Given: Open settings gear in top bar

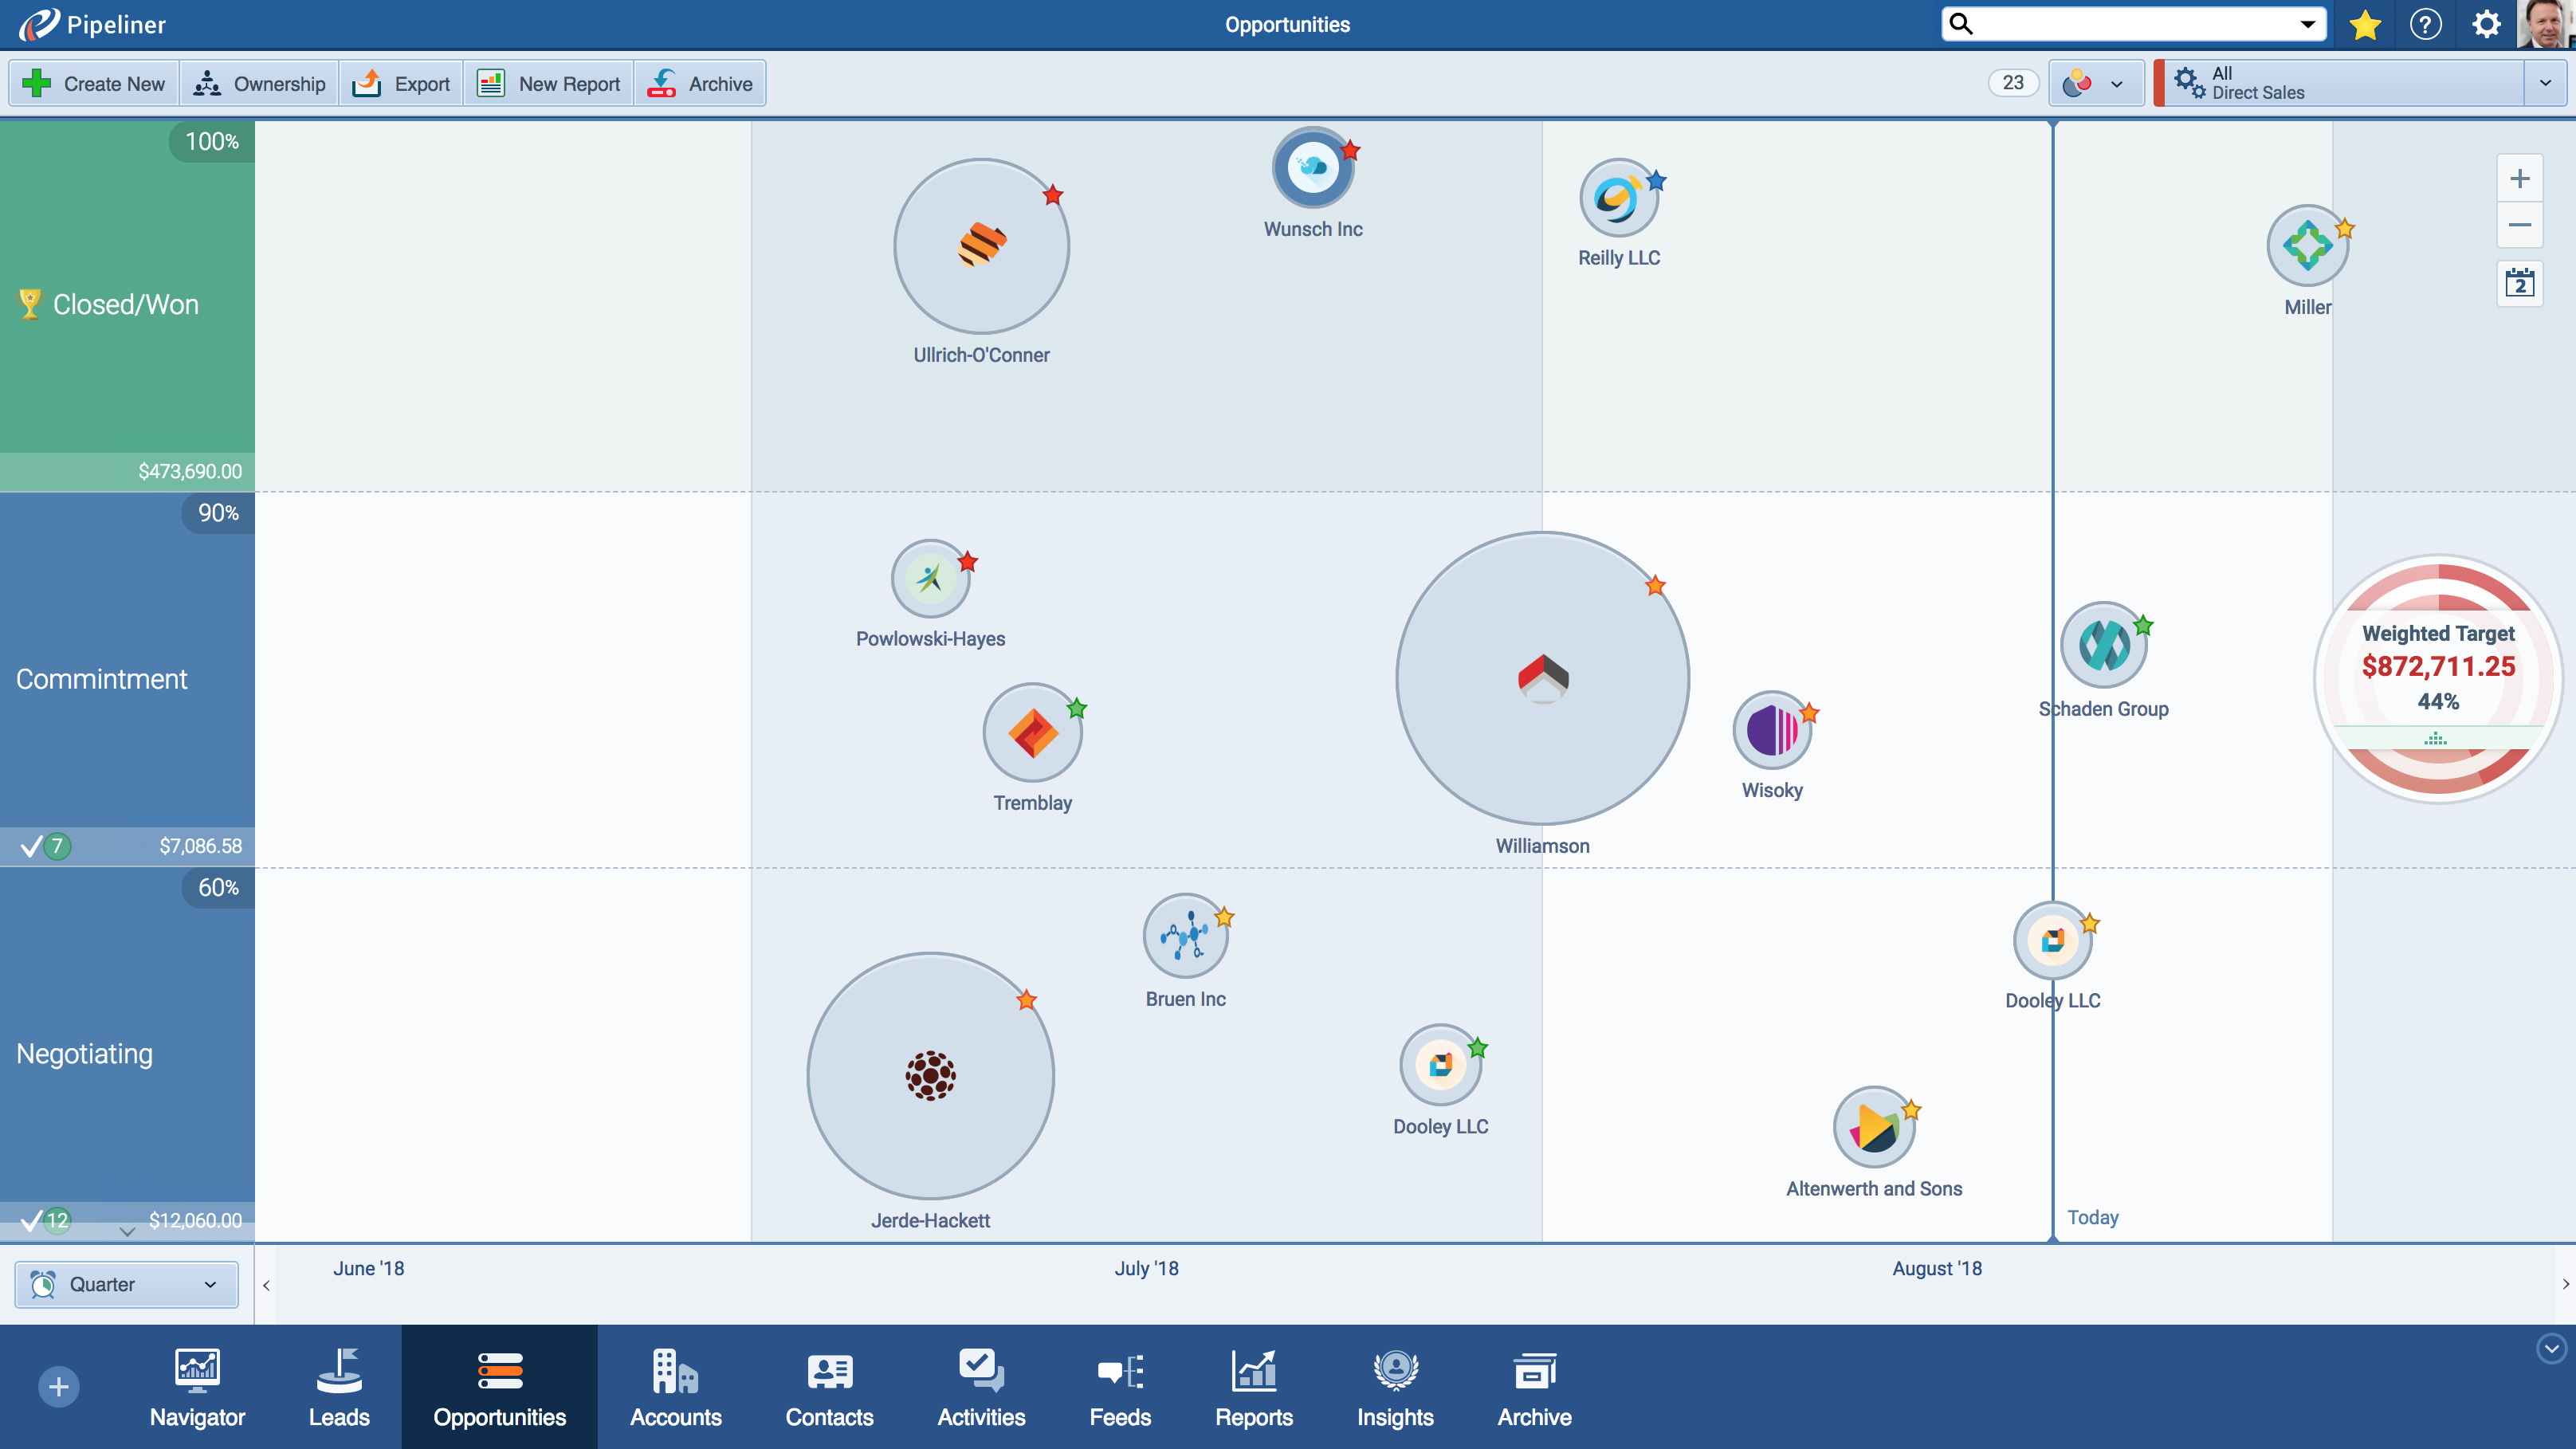Looking at the screenshot, I should tap(2486, 24).
